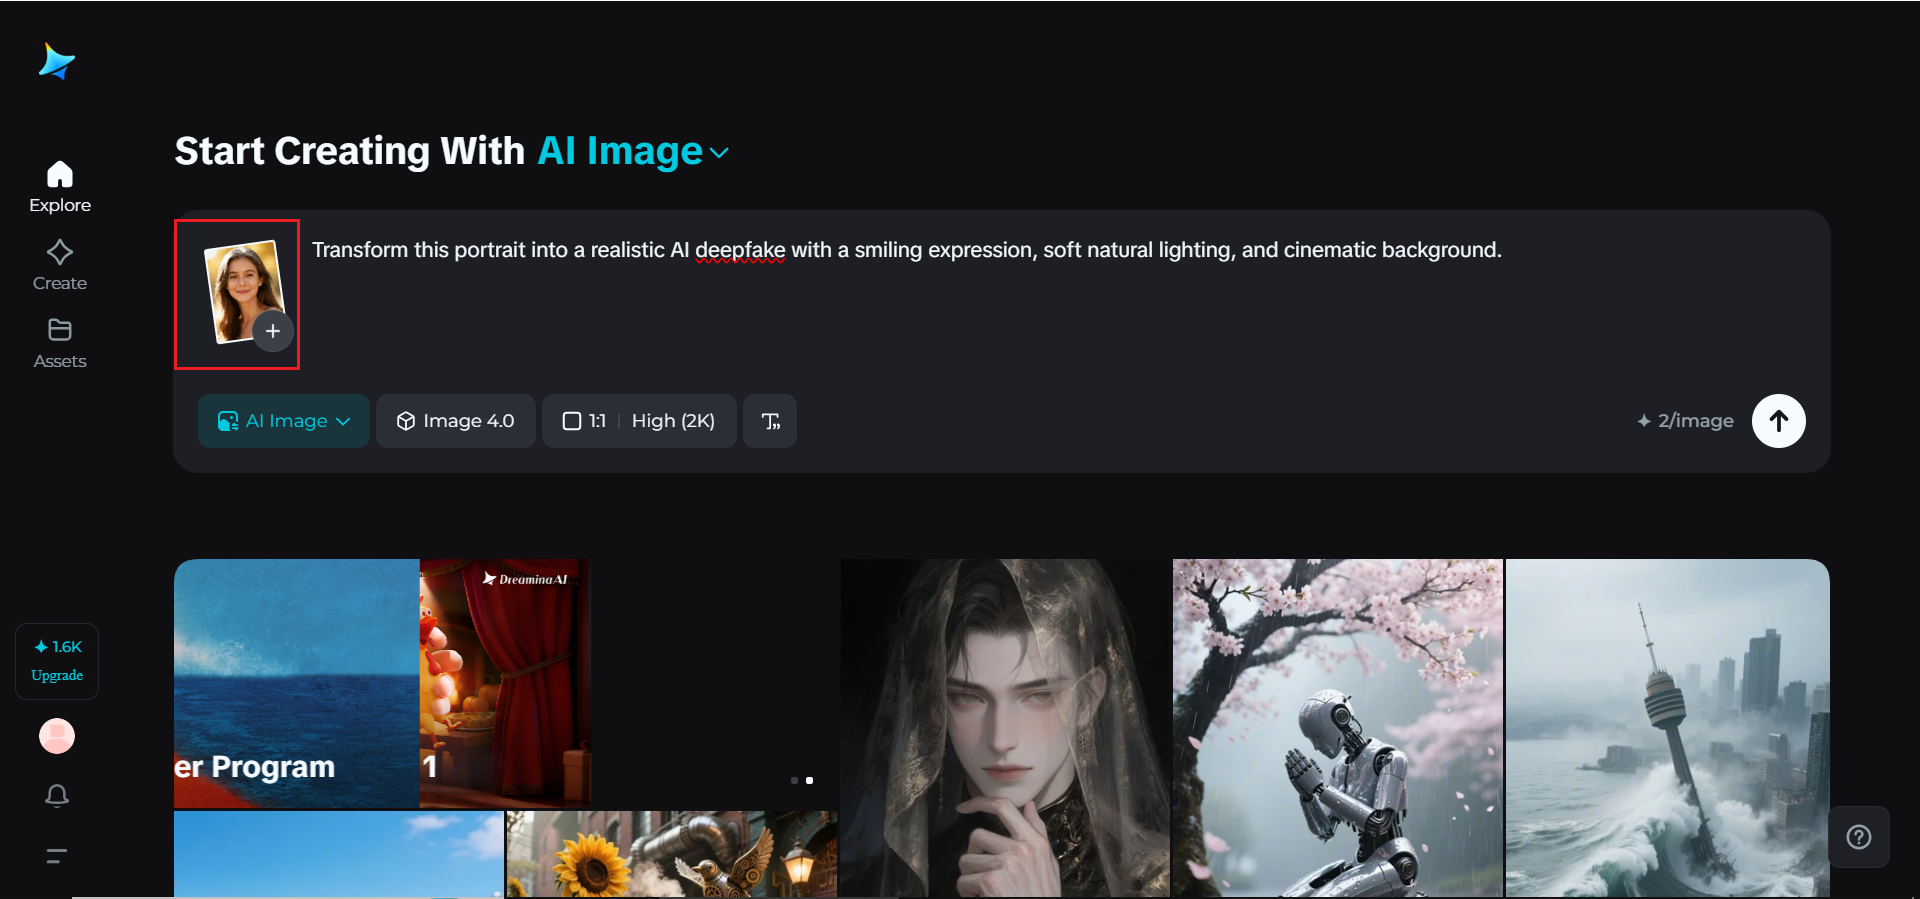This screenshot has height=899, width=1920.
Task: Change the 1:1 High (2K) aspect settings
Action: (639, 421)
